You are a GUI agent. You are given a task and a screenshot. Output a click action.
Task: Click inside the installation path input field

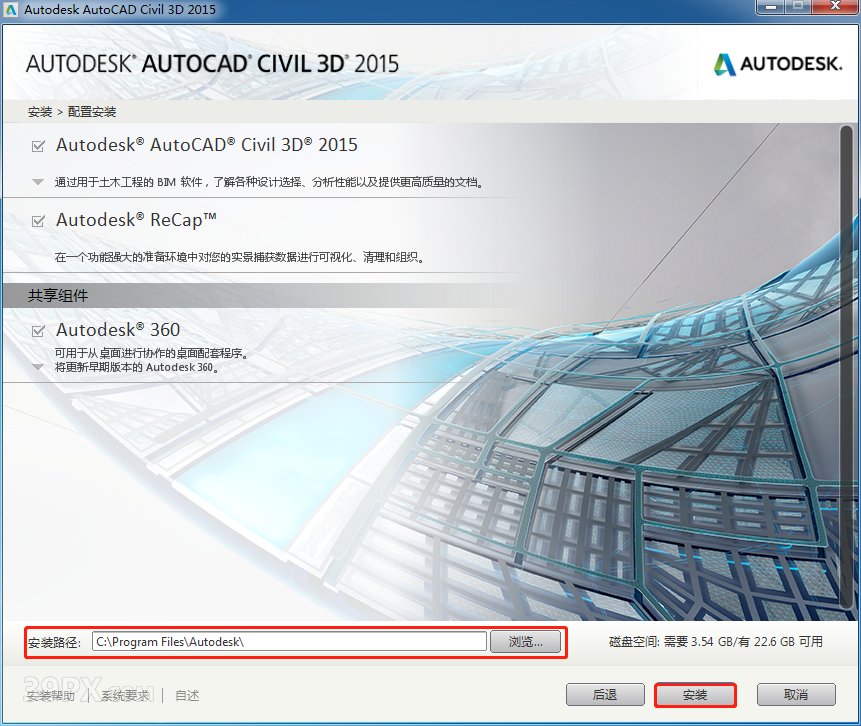pos(290,641)
